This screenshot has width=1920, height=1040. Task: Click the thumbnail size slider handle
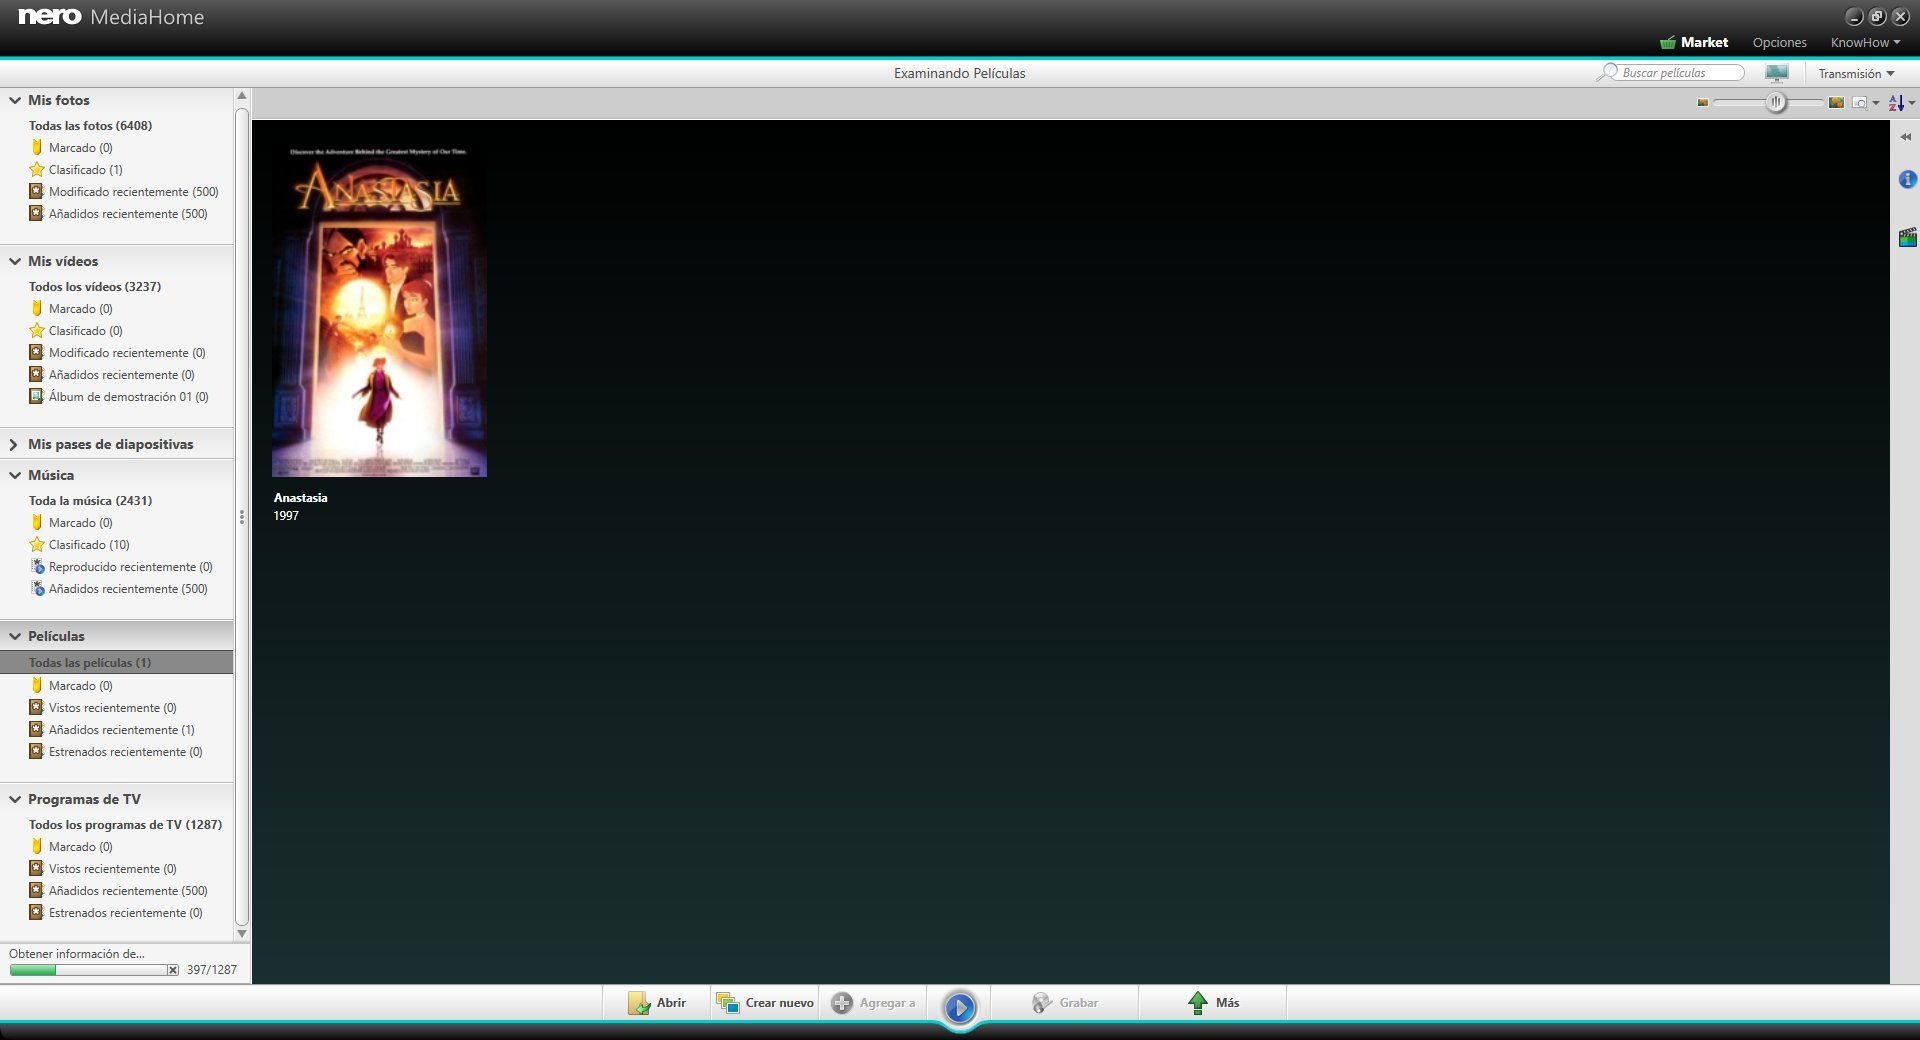[1776, 103]
